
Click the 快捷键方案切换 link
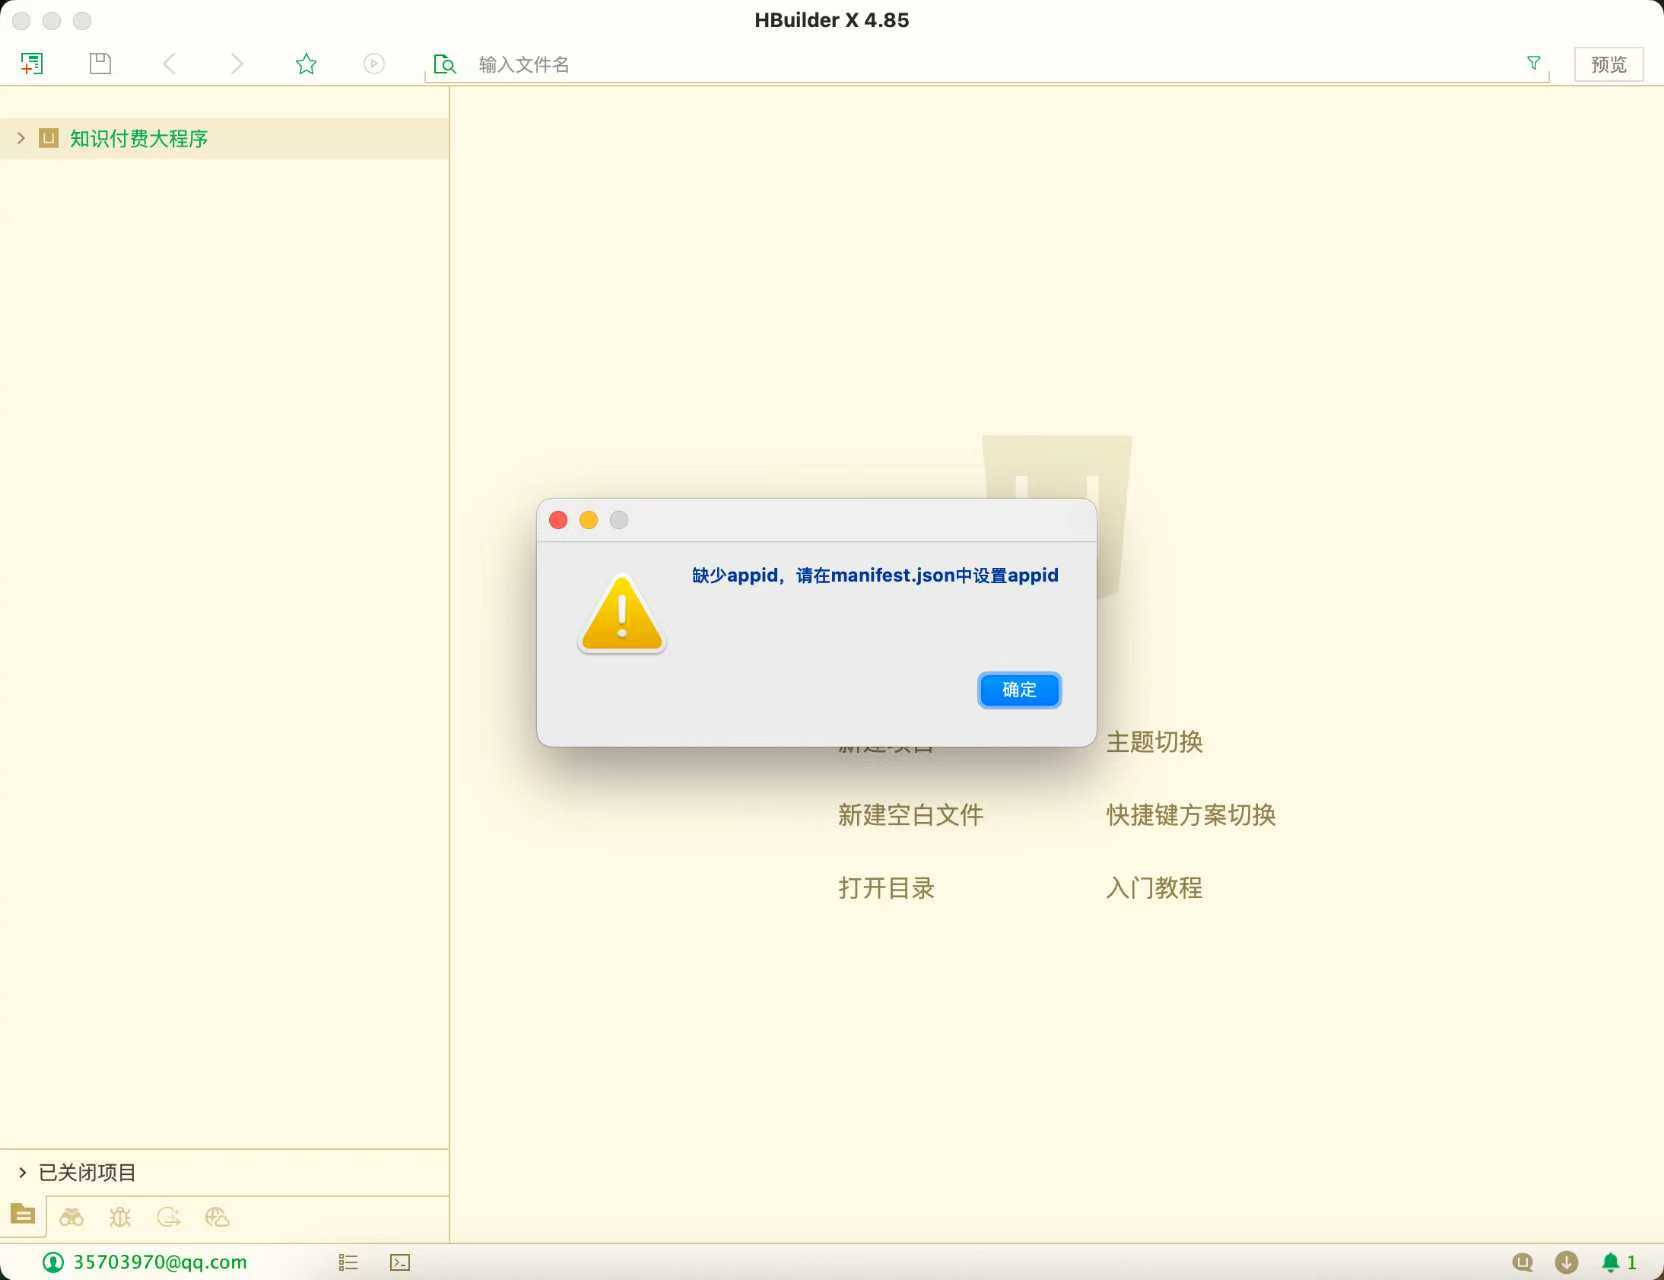pos(1190,815)
